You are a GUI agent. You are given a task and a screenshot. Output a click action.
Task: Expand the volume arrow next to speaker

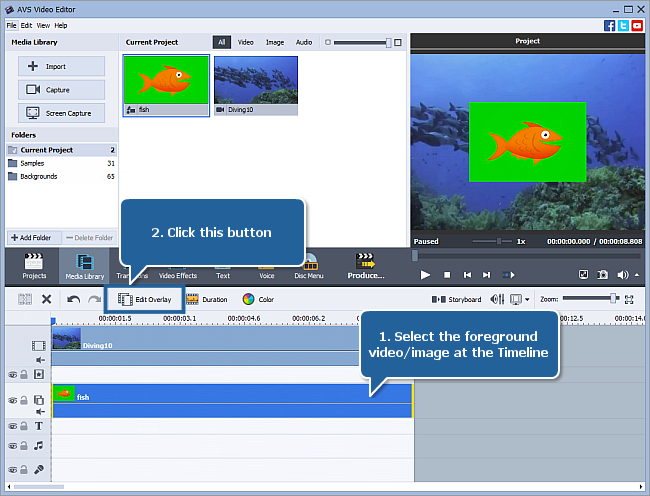[x=637, y=275]
